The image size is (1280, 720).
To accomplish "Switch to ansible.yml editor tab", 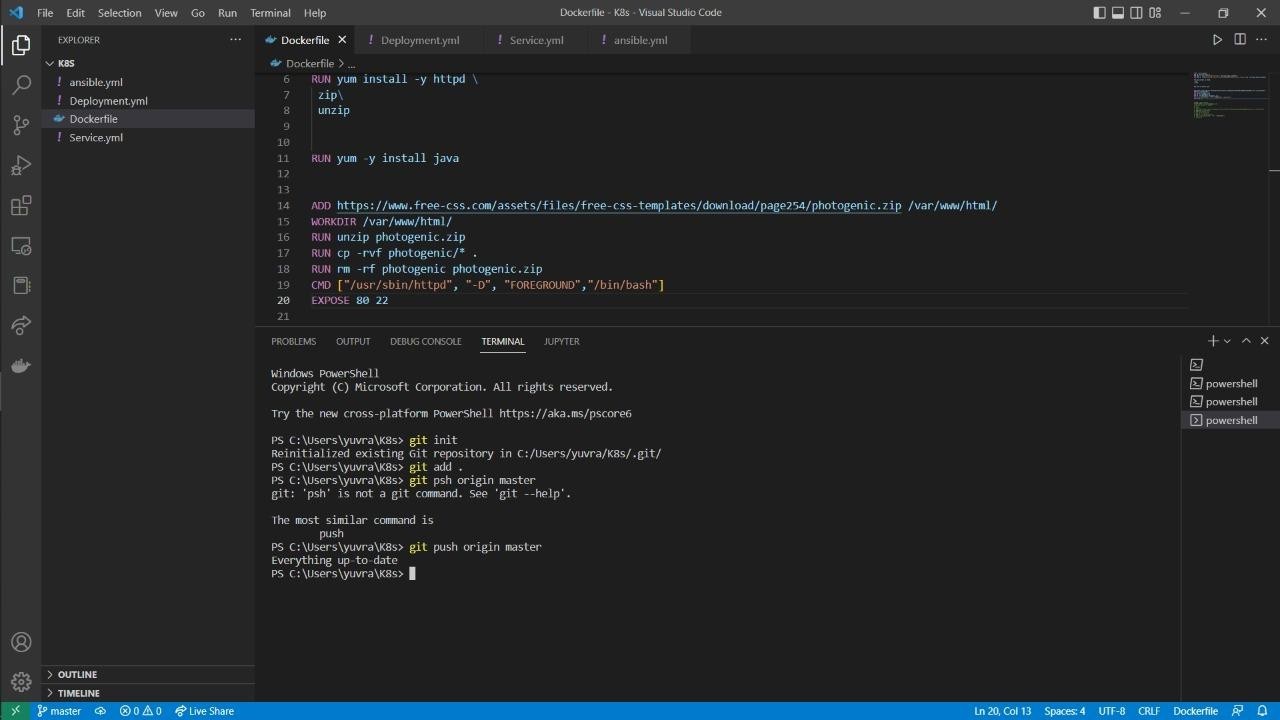I will pyautogui.click(x=640, y=40).
